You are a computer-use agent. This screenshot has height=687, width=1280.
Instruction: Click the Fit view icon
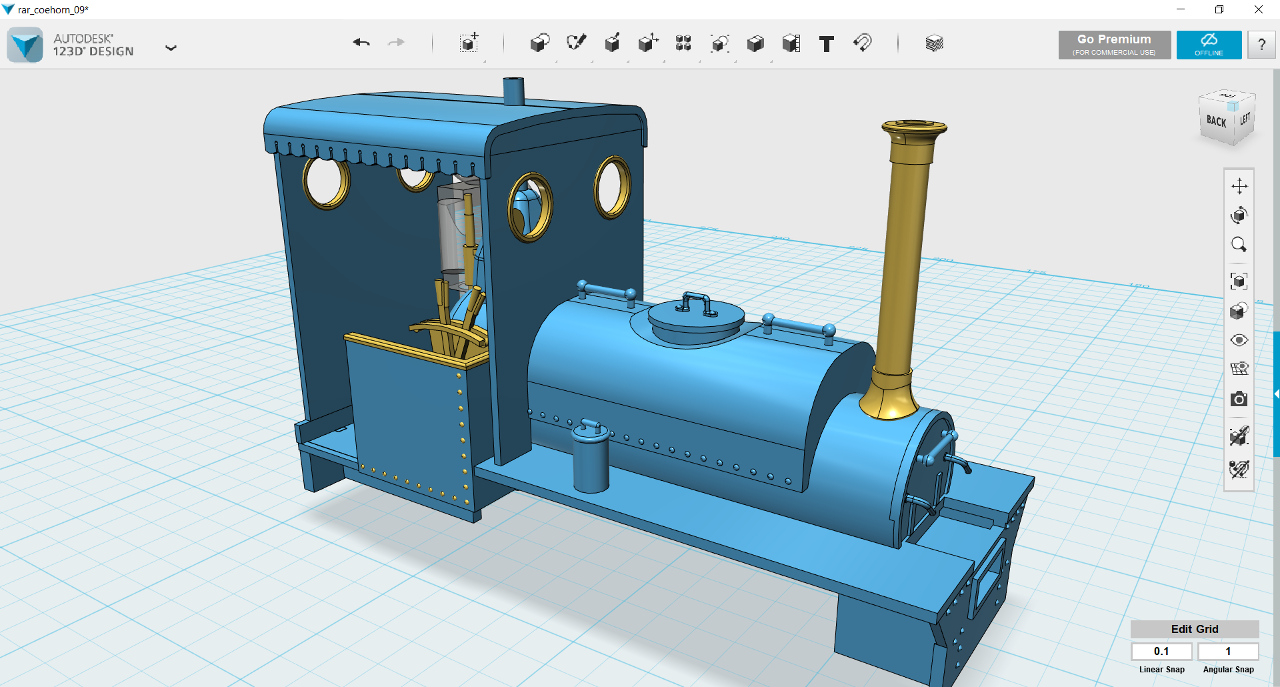[x=1239, y=281]
